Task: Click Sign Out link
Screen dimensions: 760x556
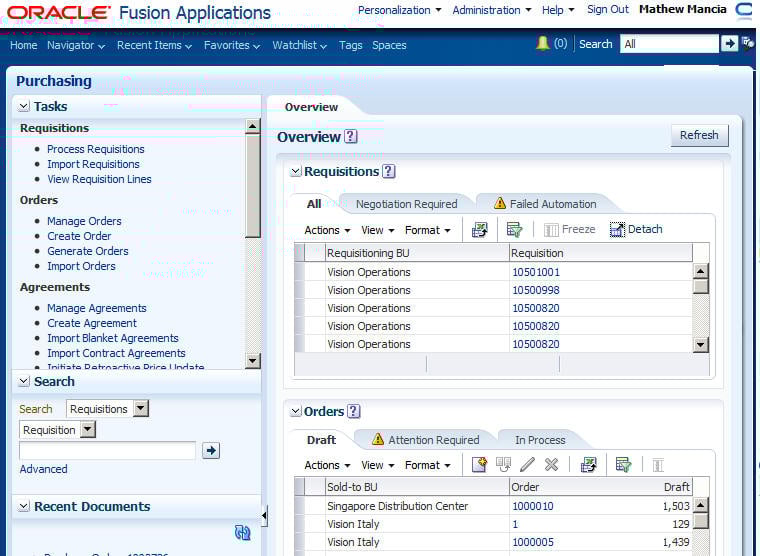Action: click(x=607, y=10)
